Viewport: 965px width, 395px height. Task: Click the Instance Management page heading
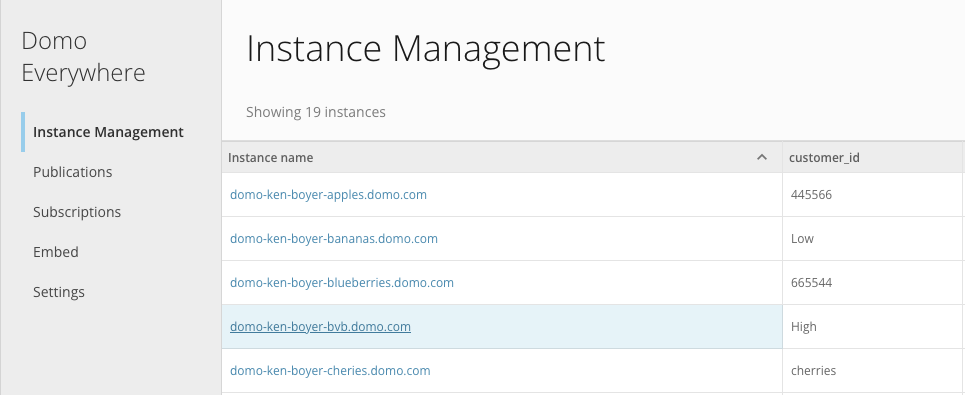click(426, 49)
